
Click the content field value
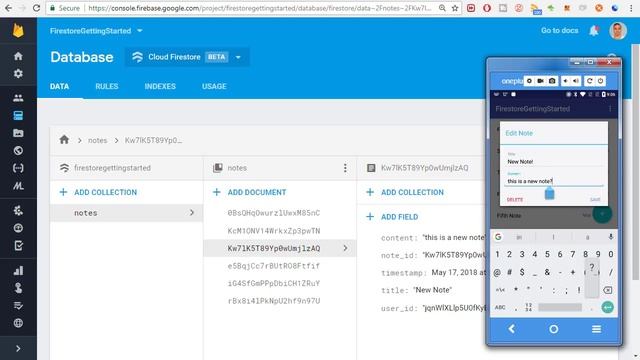pos(454,238)
